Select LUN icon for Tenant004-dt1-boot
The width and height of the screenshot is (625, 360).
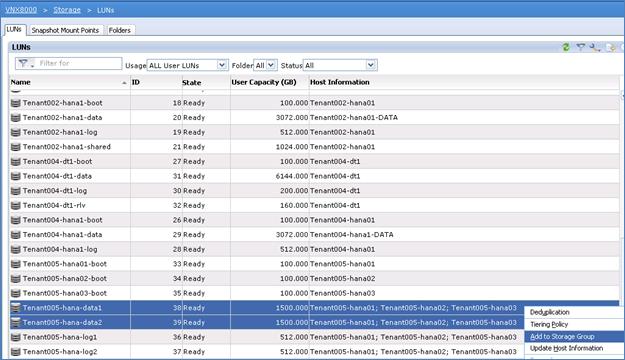tap(16, 161)
